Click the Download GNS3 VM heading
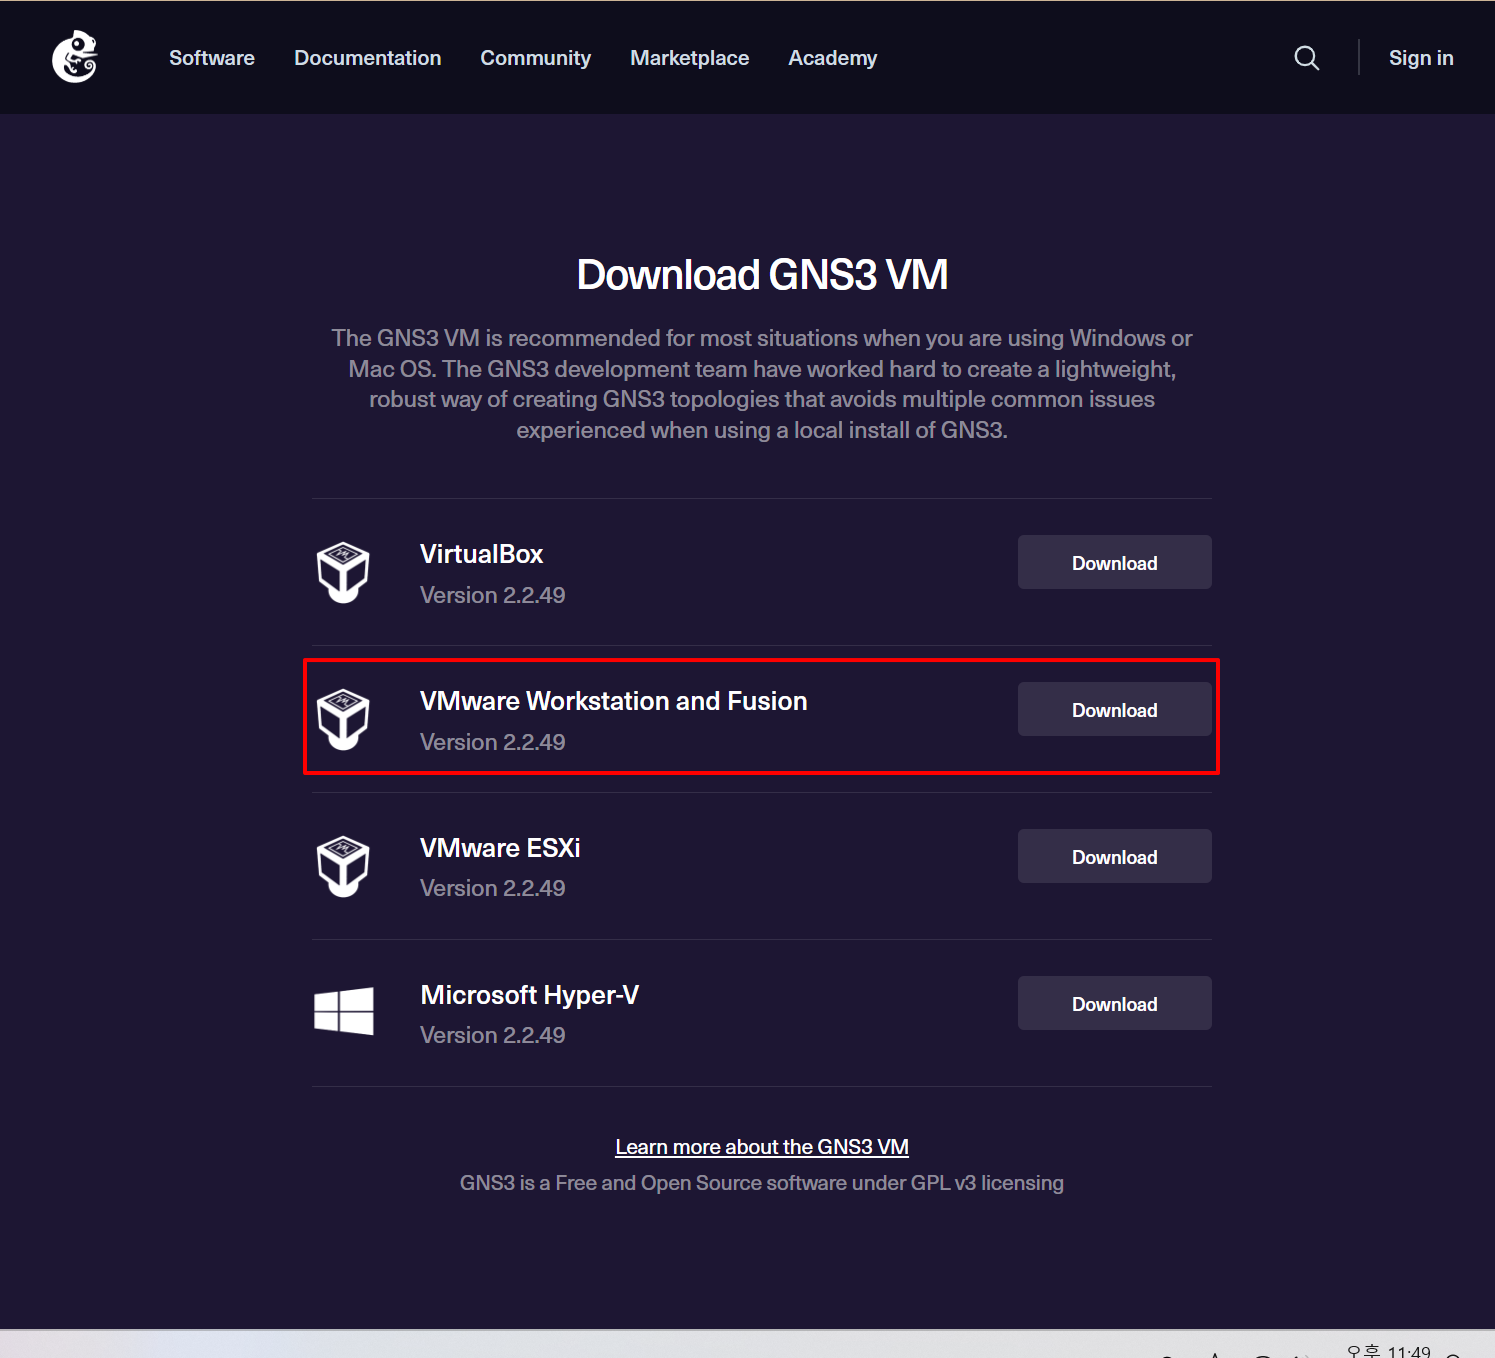The width and height of the screenshot is (1495, 1358). 762,275
